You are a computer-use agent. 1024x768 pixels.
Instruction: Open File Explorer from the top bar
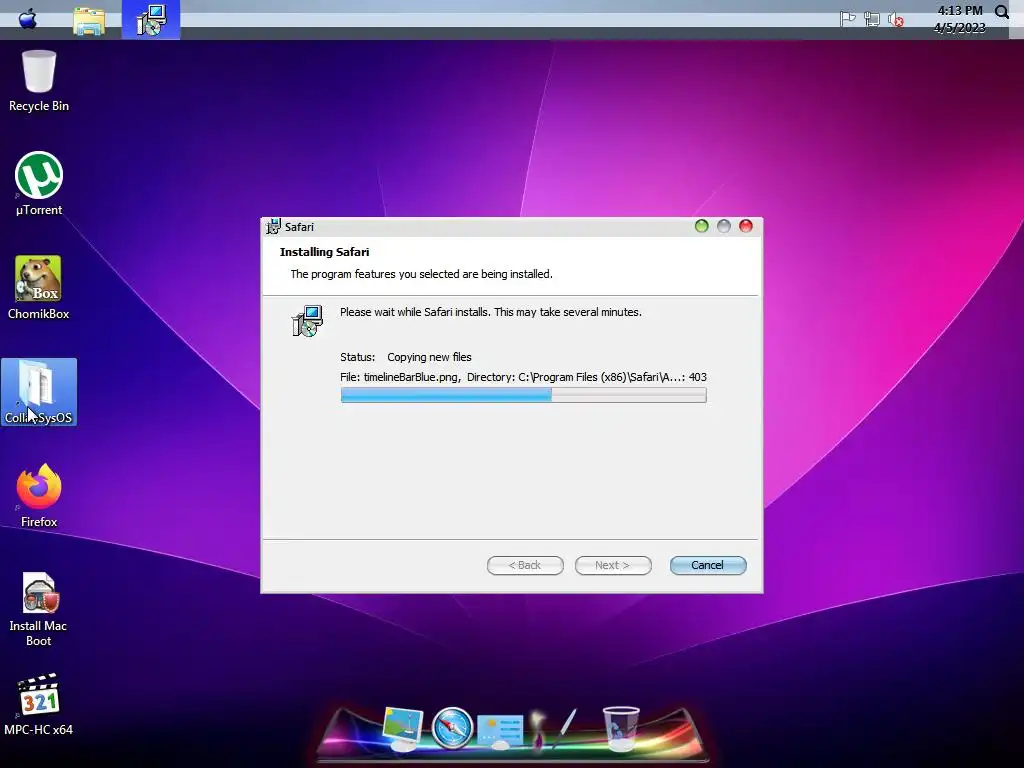click(89, 20)
